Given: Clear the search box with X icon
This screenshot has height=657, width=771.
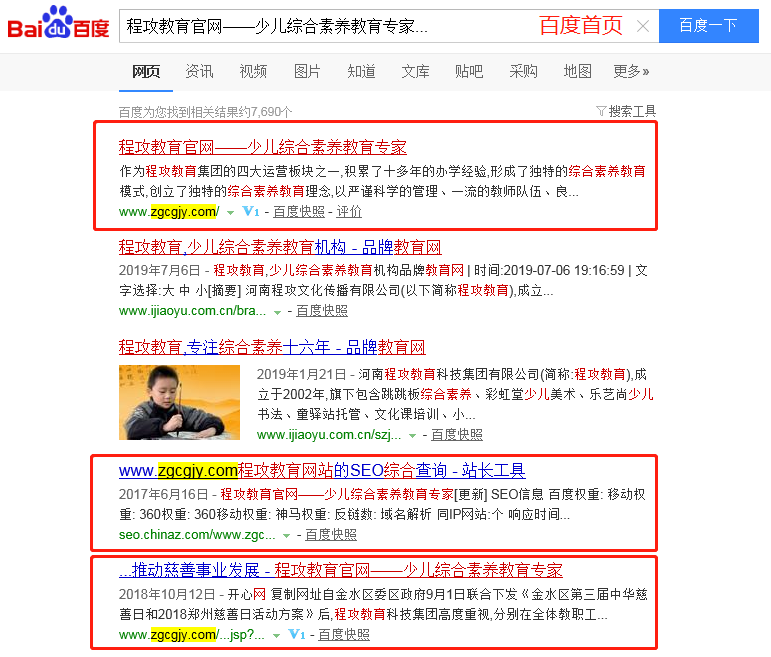Looking at the screenshot, I should pos(643,26).
